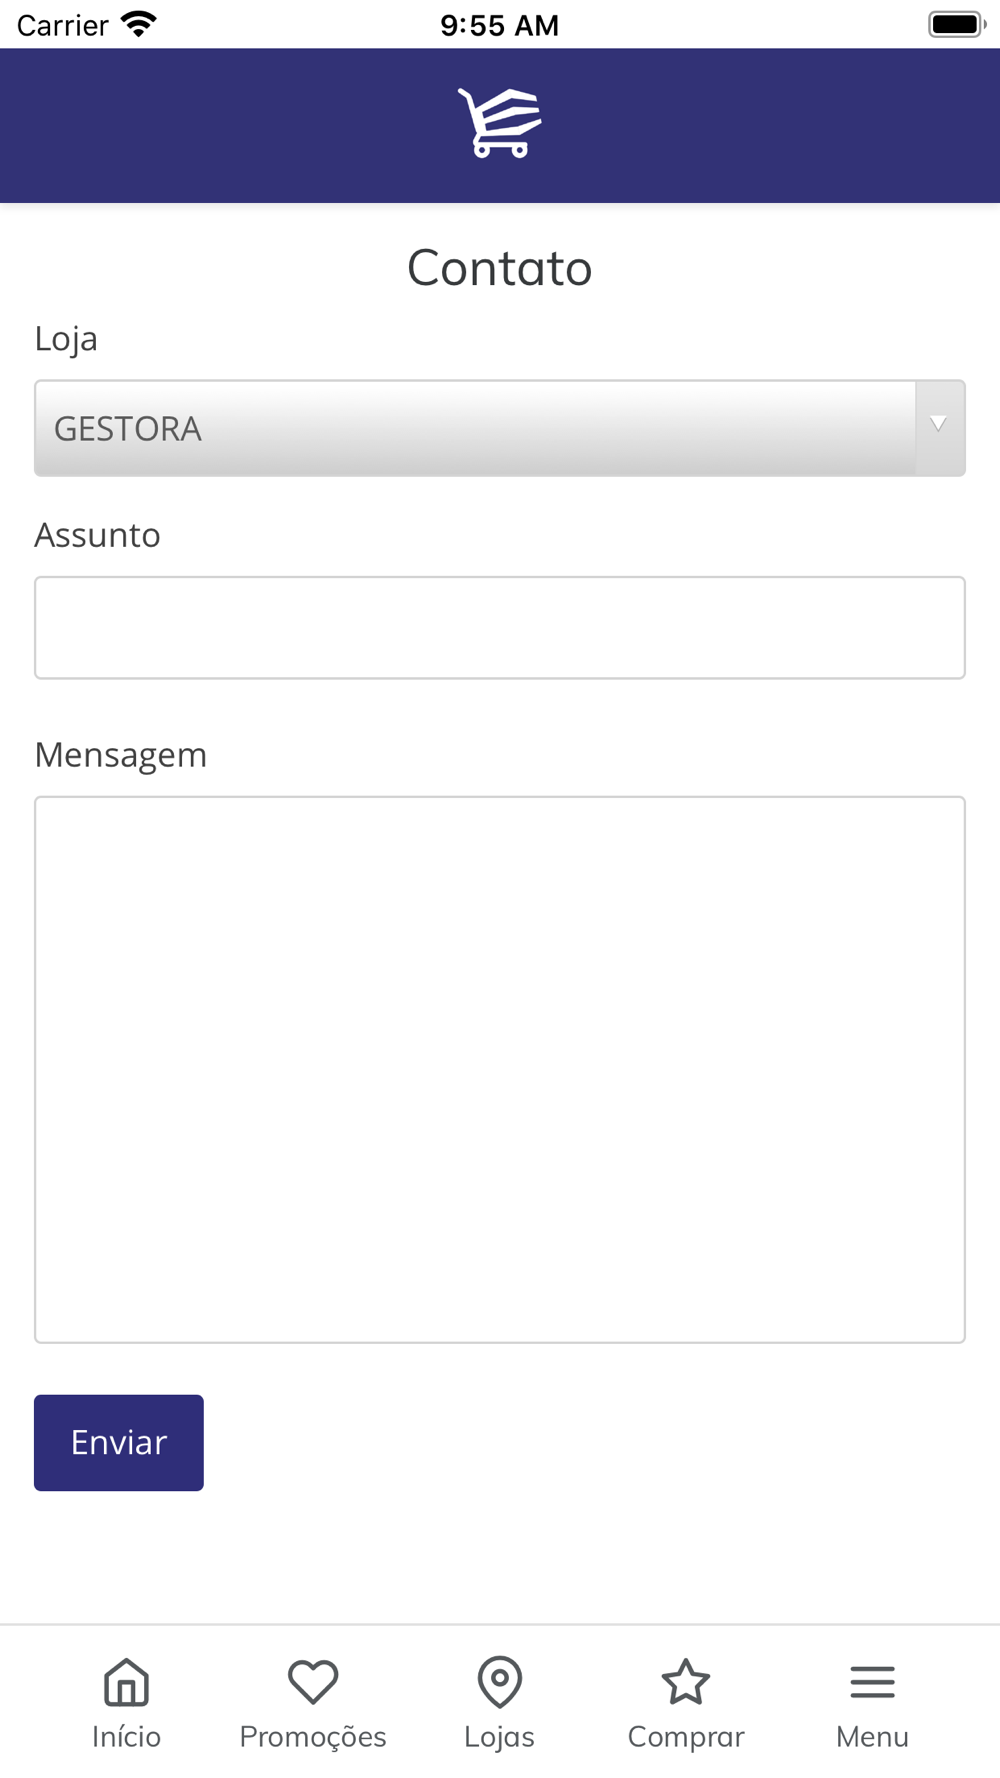Open the hamburger Menu icon
Viewport: 1000px width, 1778px height.
tap(872, 1682)
